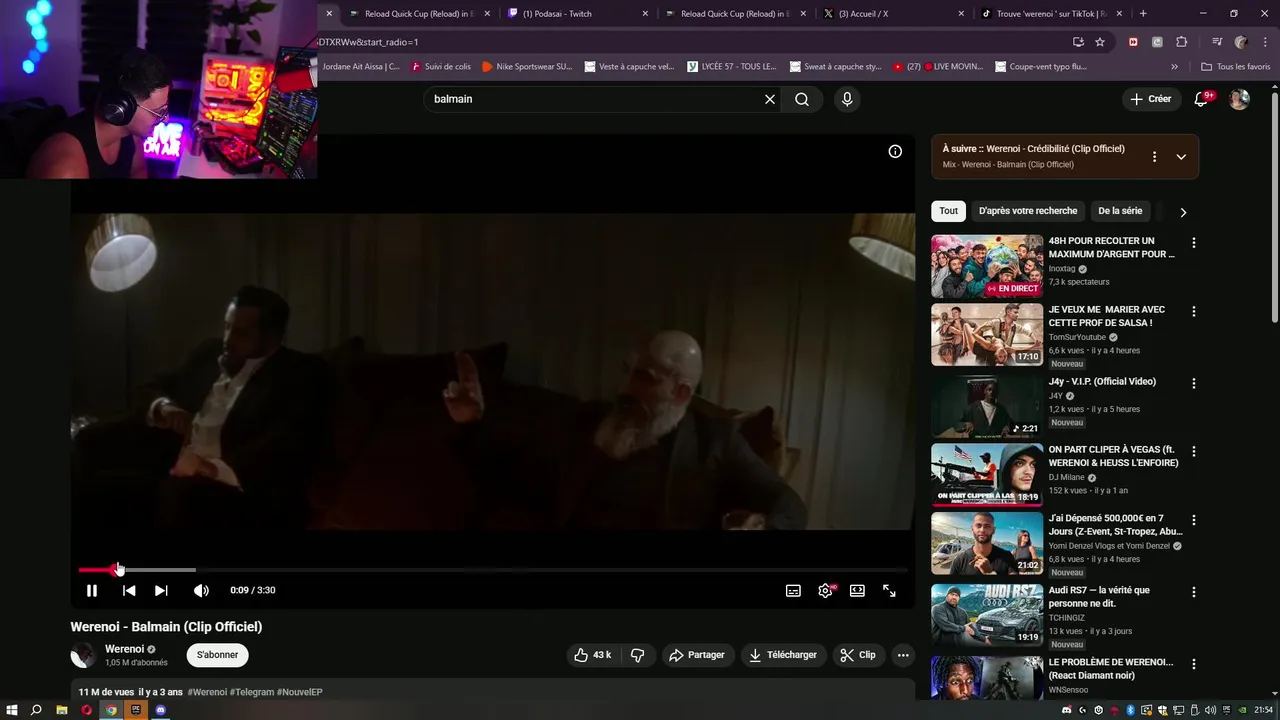
Task: Open J4y - V.I.P. video title
Action: click(x=1102, y=382)
